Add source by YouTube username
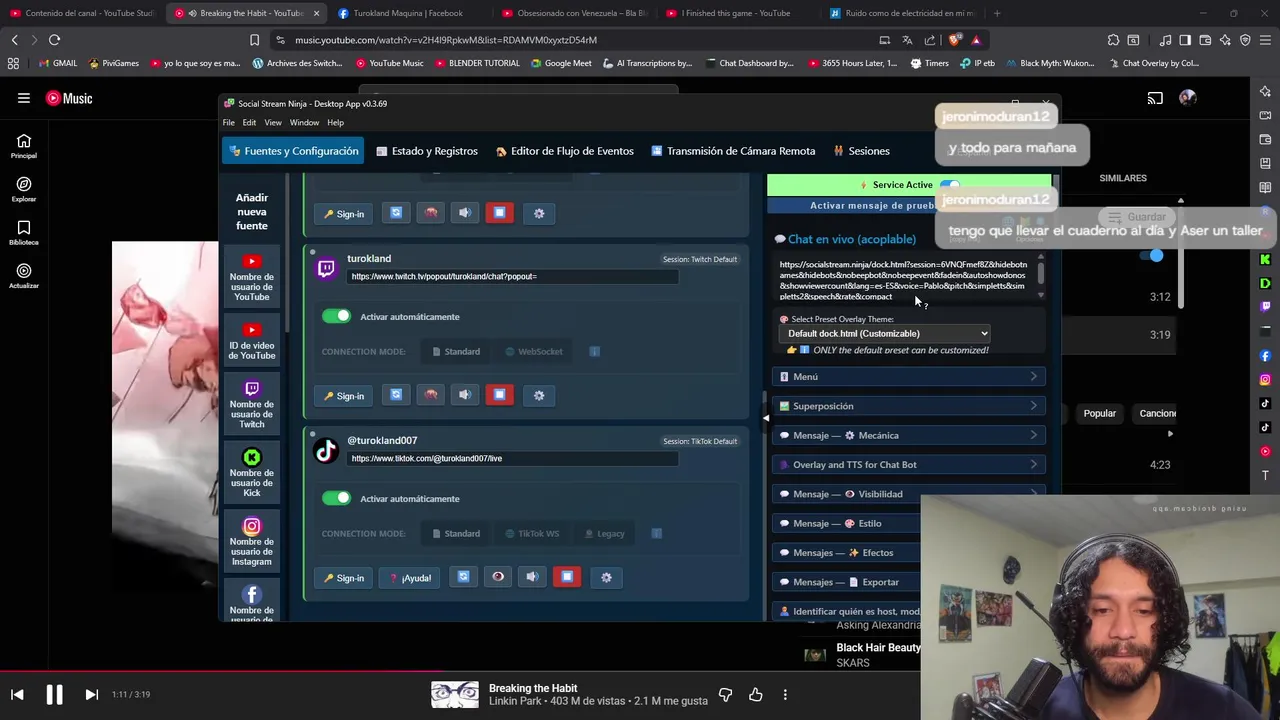 click(252, 278)
